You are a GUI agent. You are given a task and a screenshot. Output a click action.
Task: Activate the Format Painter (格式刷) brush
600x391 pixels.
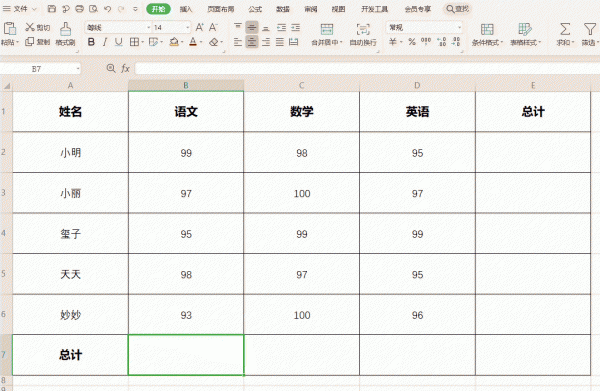(65, 34)
